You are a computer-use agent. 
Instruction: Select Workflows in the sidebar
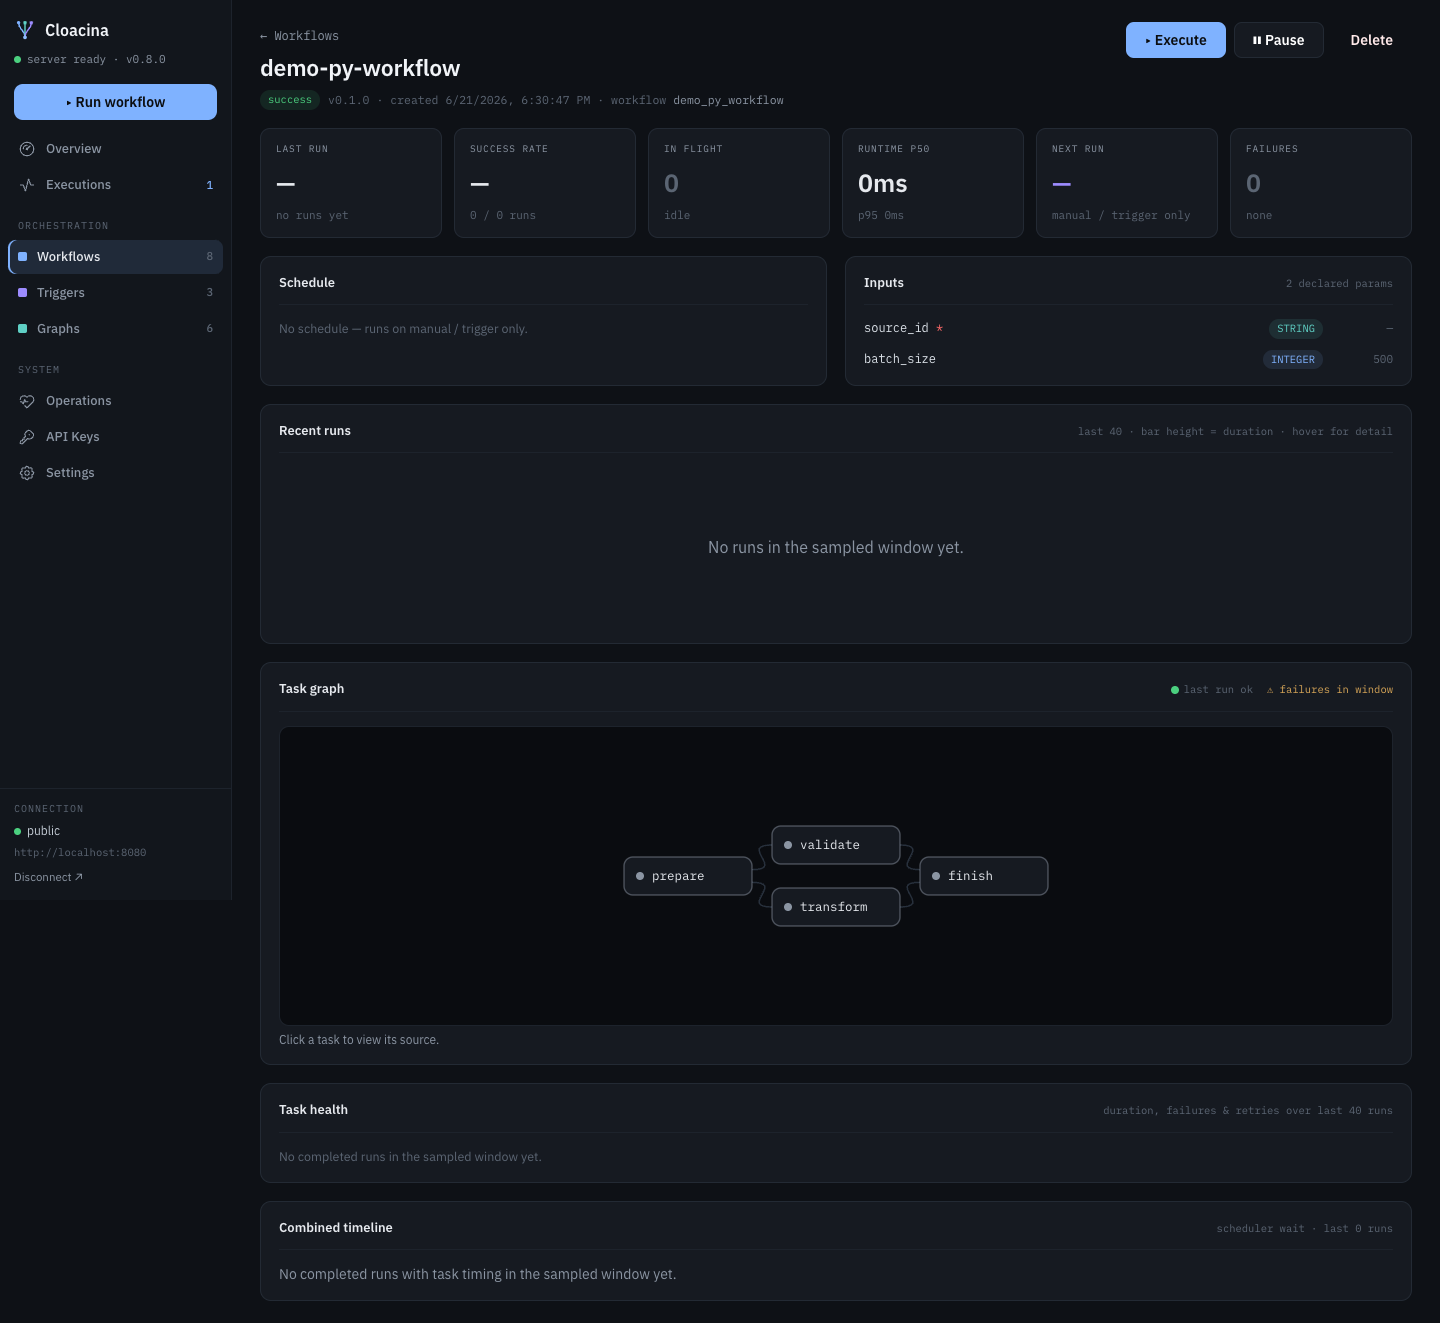pos(115,257)
